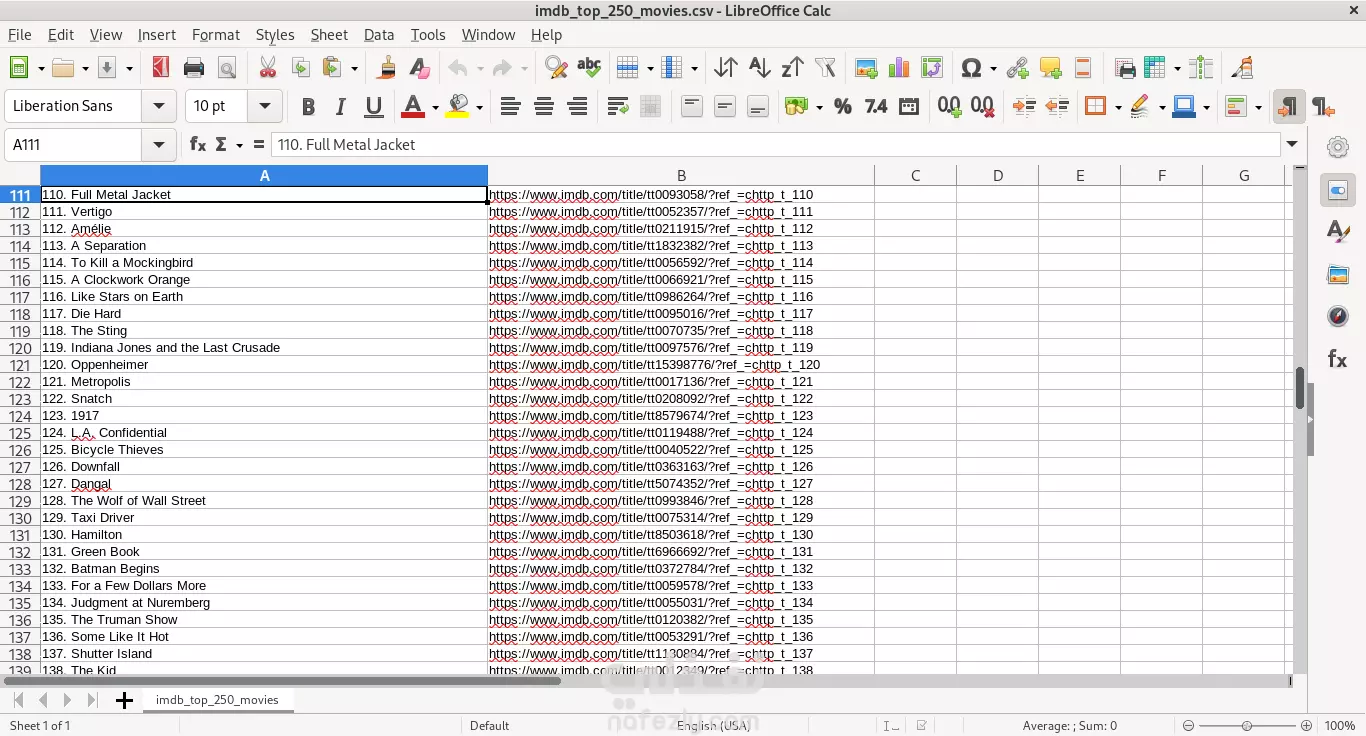
Task: Open Special Character dropdown arrow
Action: 993,69
